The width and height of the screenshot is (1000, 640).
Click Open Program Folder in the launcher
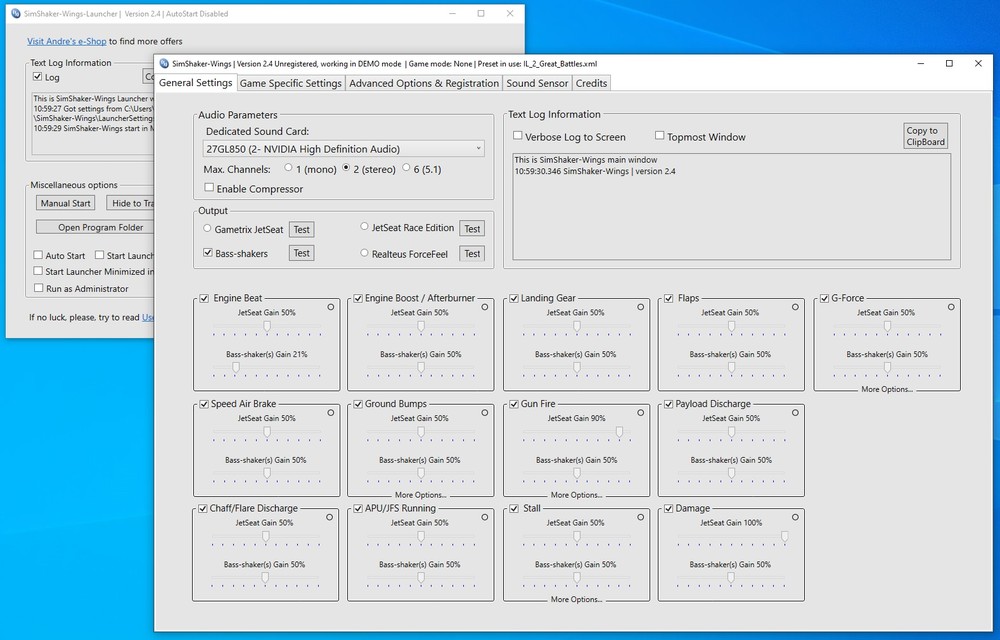[x=103, y=225]
